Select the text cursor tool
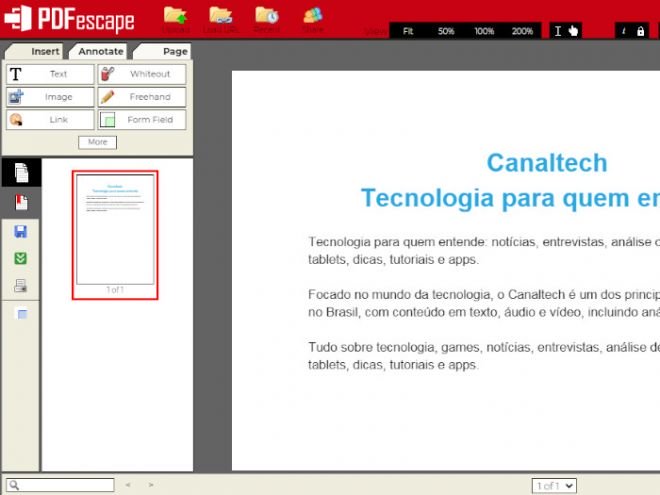The width and height of the screenshot is (660, 495). [558, 31]
